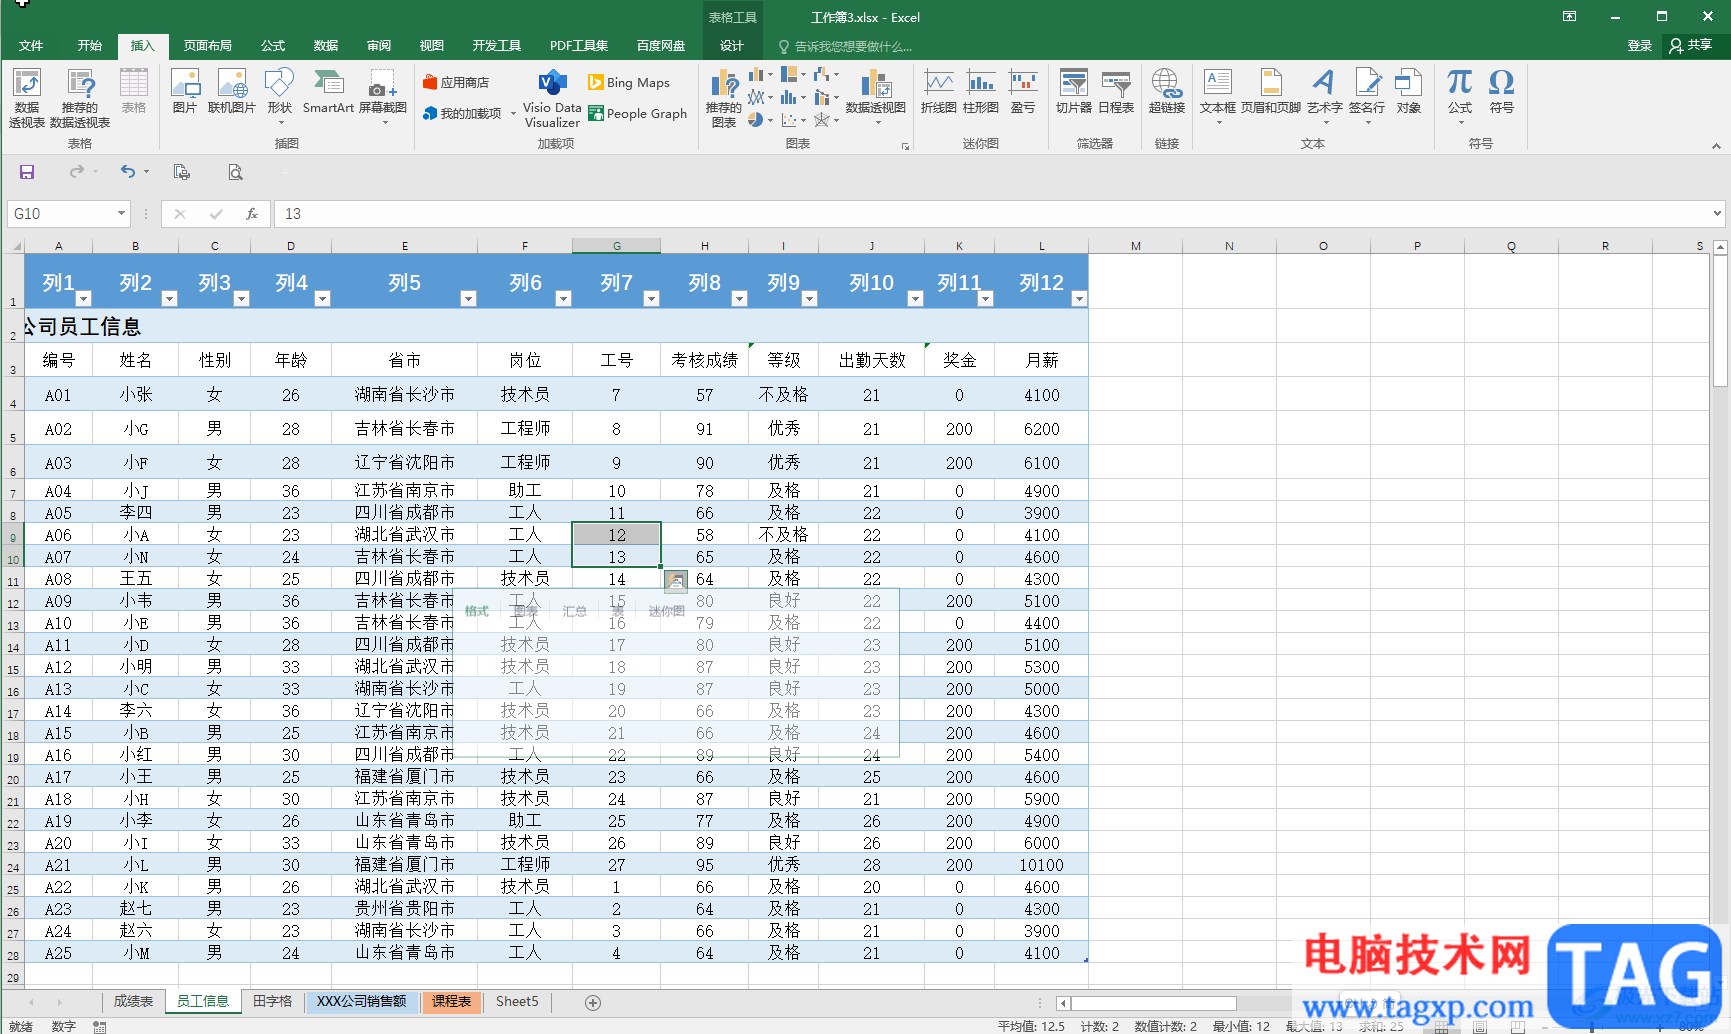Viewport: 1731px width, 1034px height.
Task: Save the workbook from quick access toolbar
Action: pyautogui.click(x=27, y=172)
